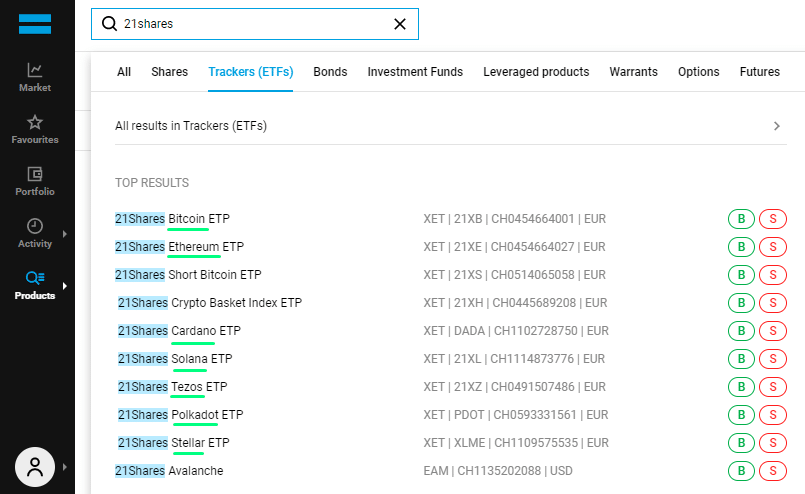
Task: Open the user profile avatar
Action: [35, 467]
